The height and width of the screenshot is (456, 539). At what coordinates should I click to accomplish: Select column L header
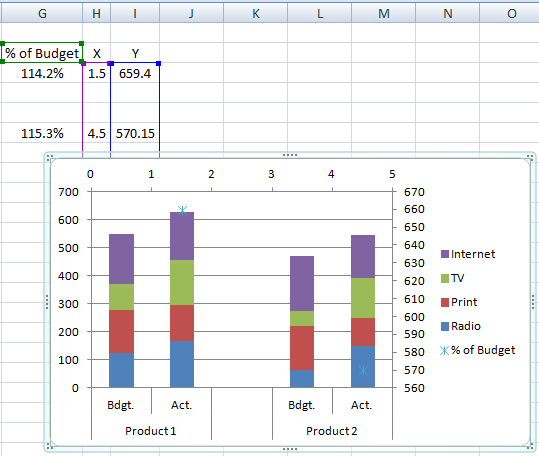click(319, 13)
